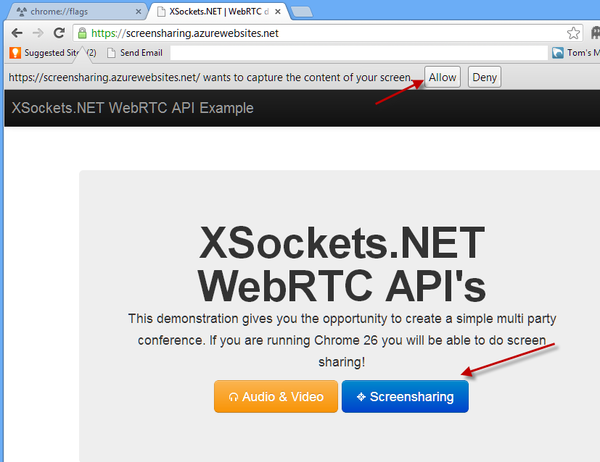Click the browser Forward arrow
600x462 pixels.
click(37, 33)
